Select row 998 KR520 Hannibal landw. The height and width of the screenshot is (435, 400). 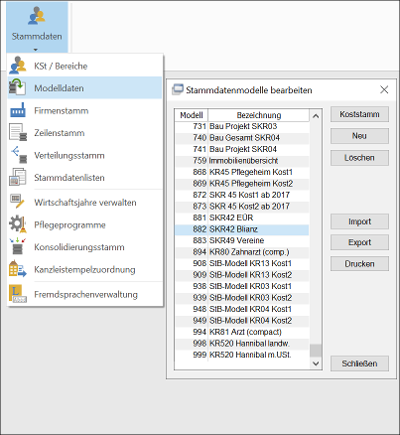tap(242, 343)
